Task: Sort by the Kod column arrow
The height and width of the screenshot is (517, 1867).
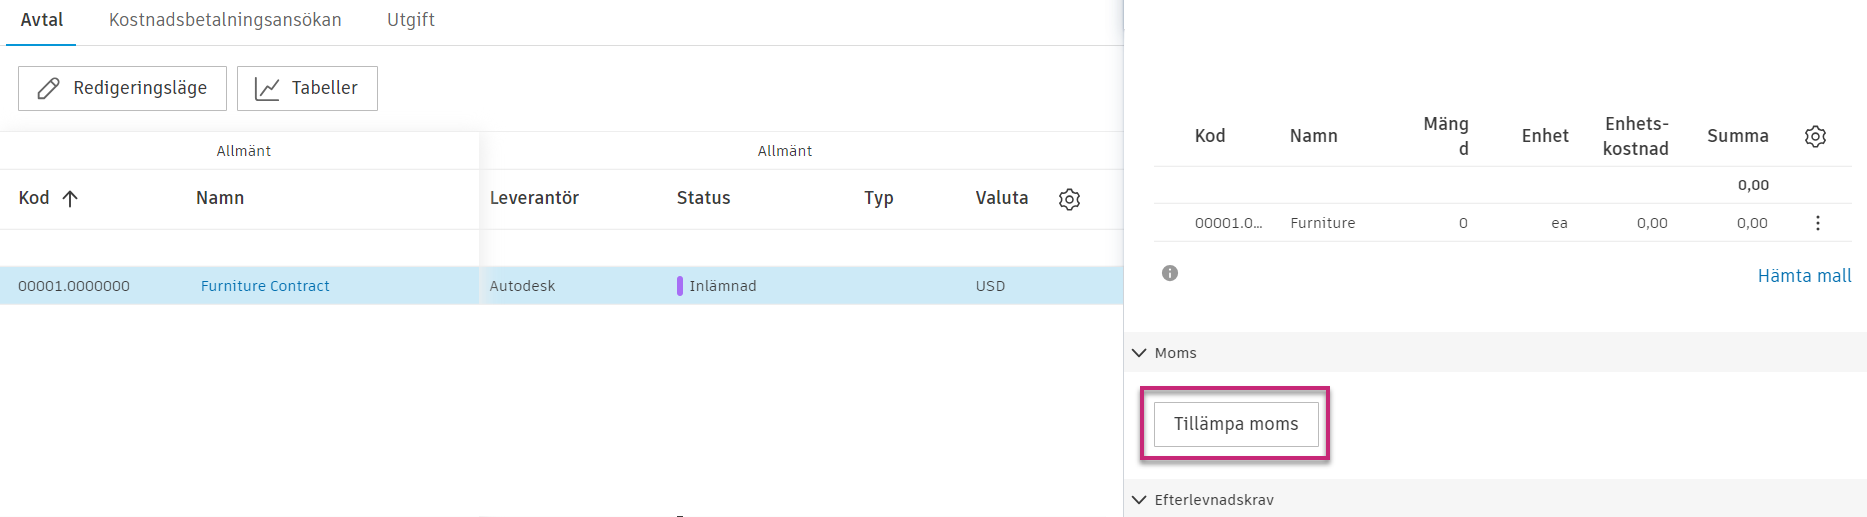Action: (70, 198)
